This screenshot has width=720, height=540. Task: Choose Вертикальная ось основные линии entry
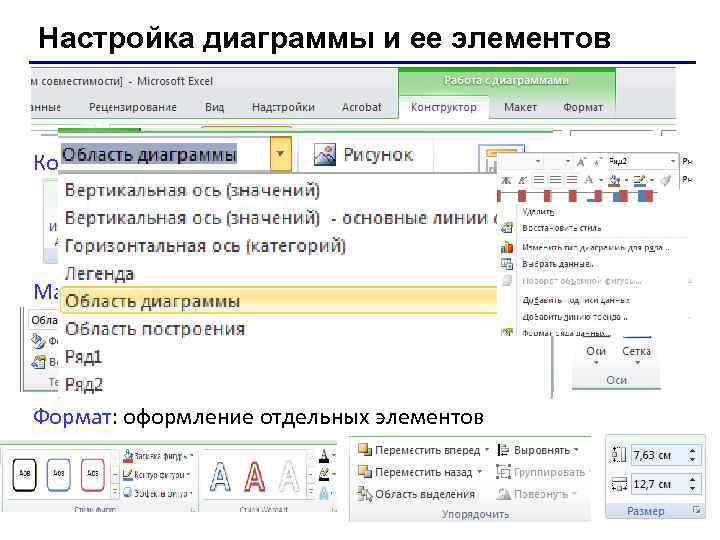point(281,218)
